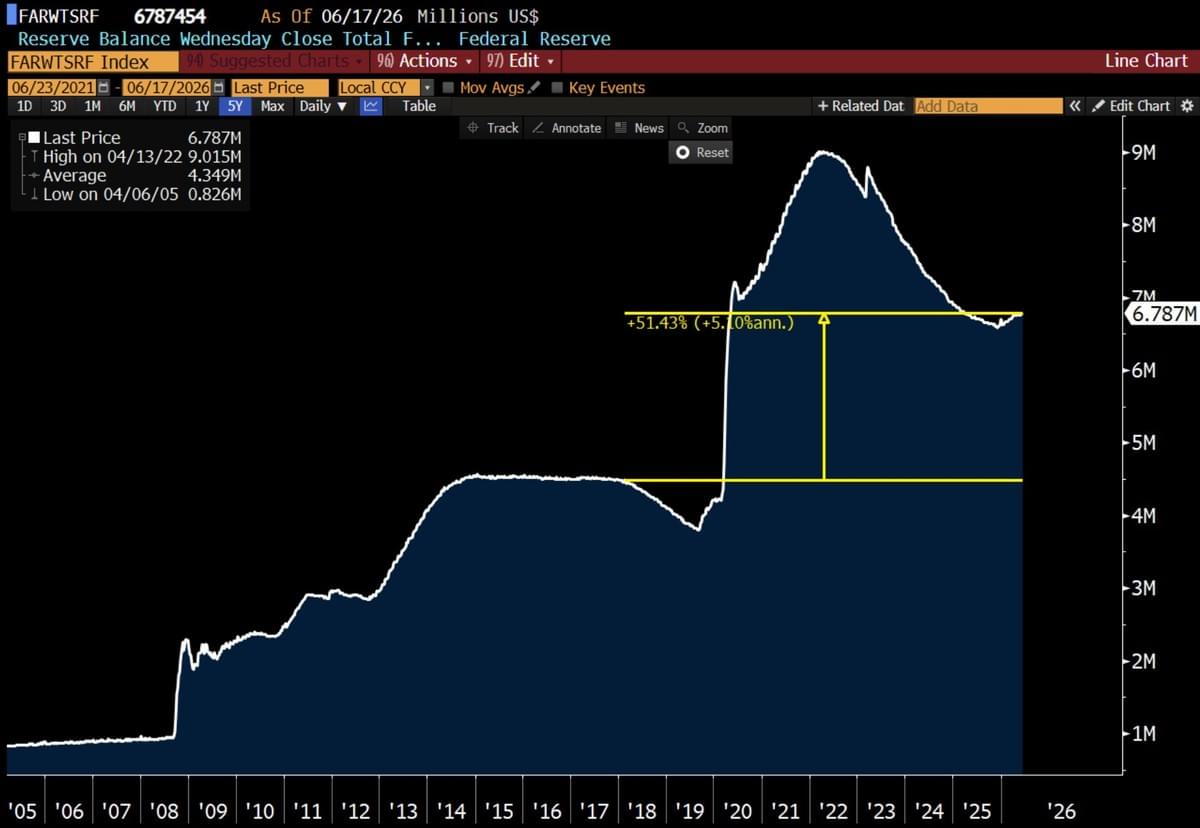Click the end date field 06/17/2026
1200x828 pixels.
[x=168, y=88]
